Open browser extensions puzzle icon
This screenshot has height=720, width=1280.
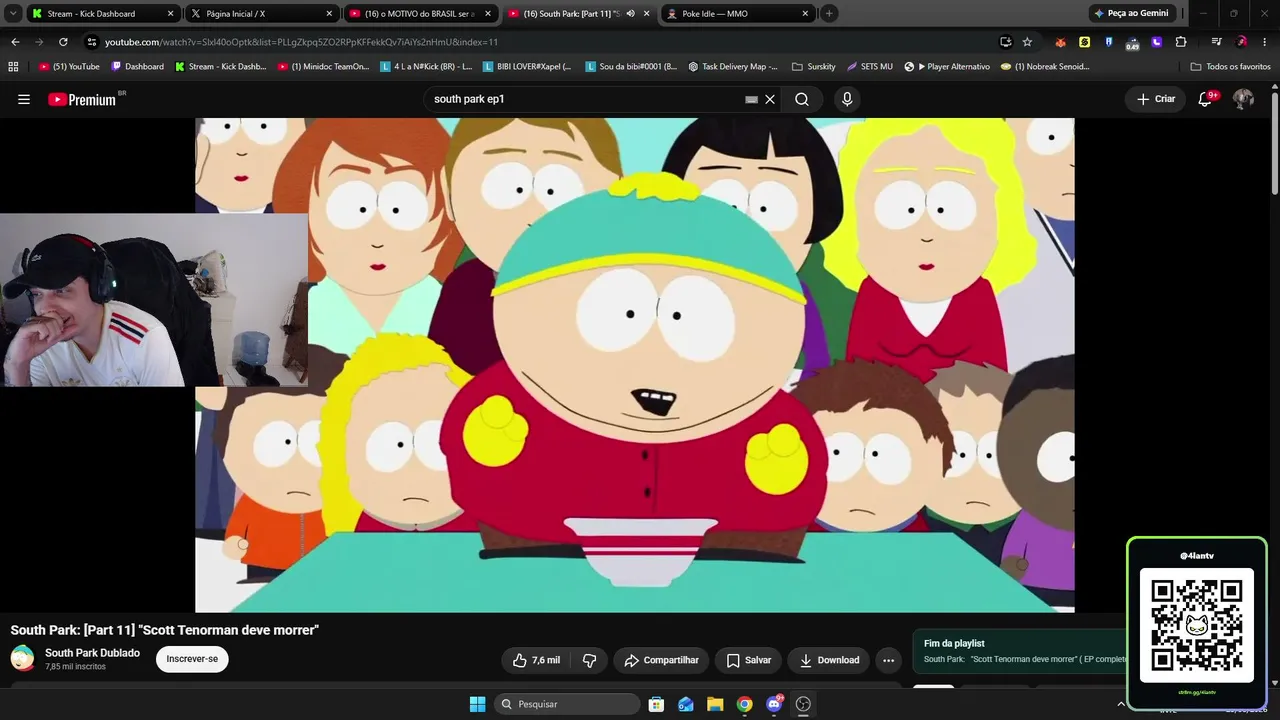coord(1181,42)
